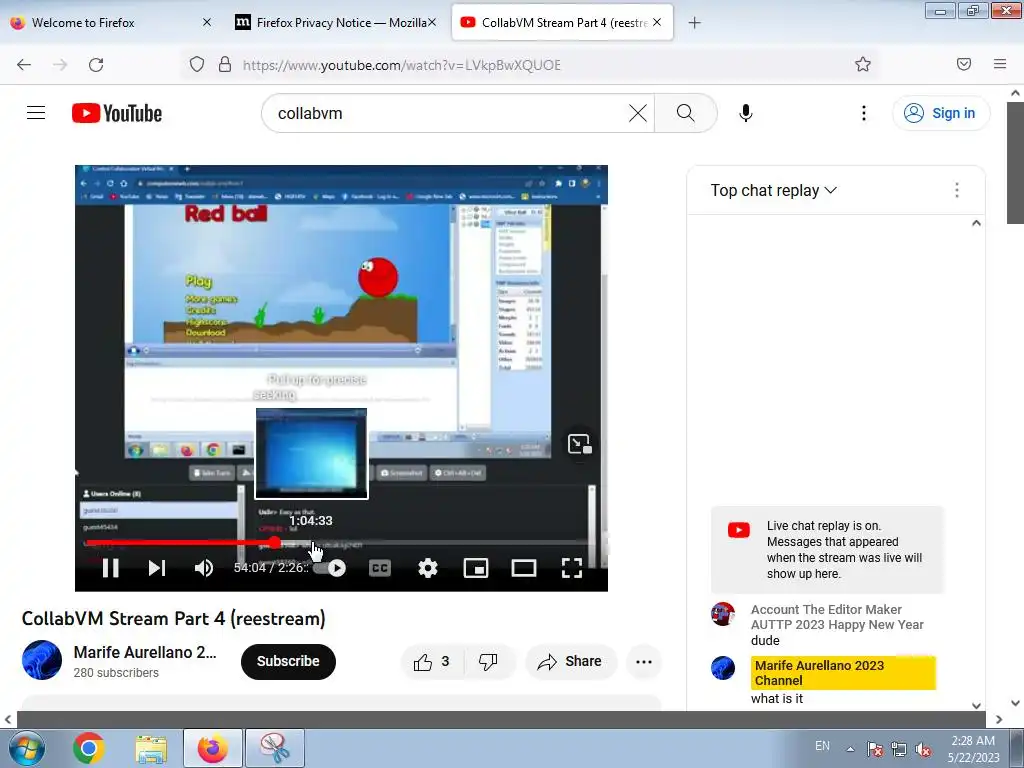Open Snipping Tool from the taskbar

[x=275, y=748]
